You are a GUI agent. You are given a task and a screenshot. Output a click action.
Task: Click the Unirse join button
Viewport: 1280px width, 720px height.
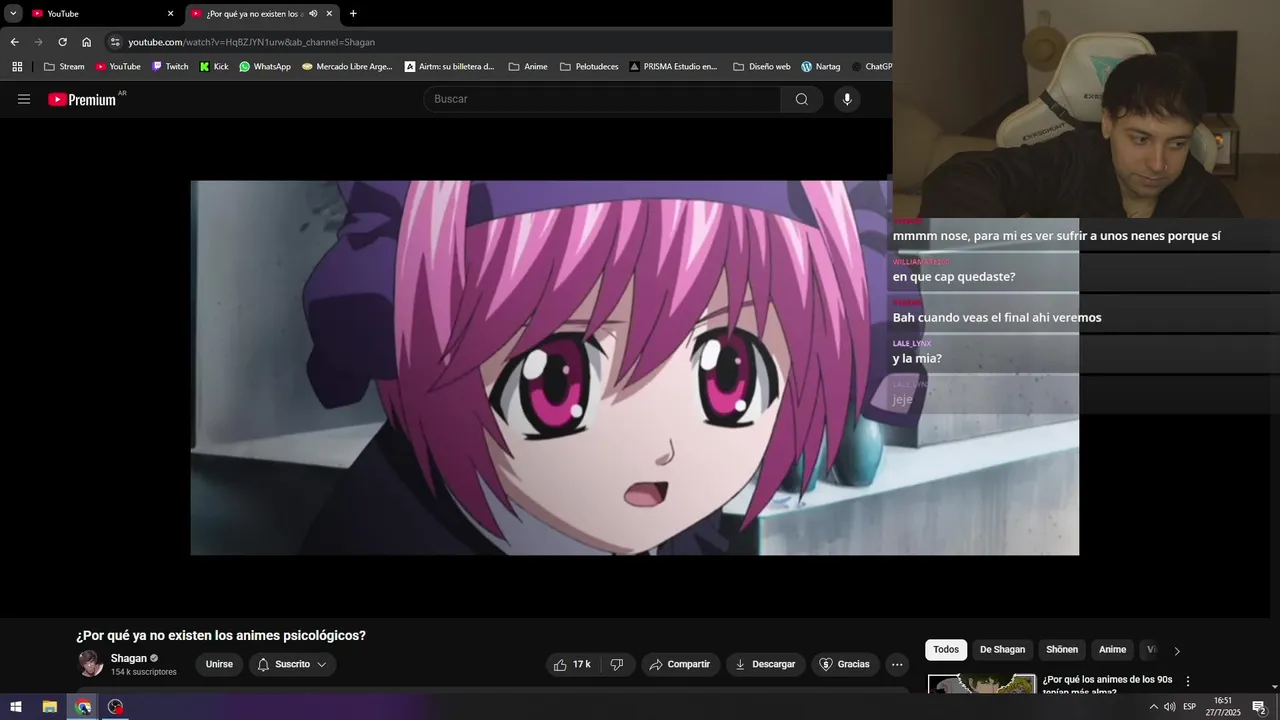click(x=219, y=664)
